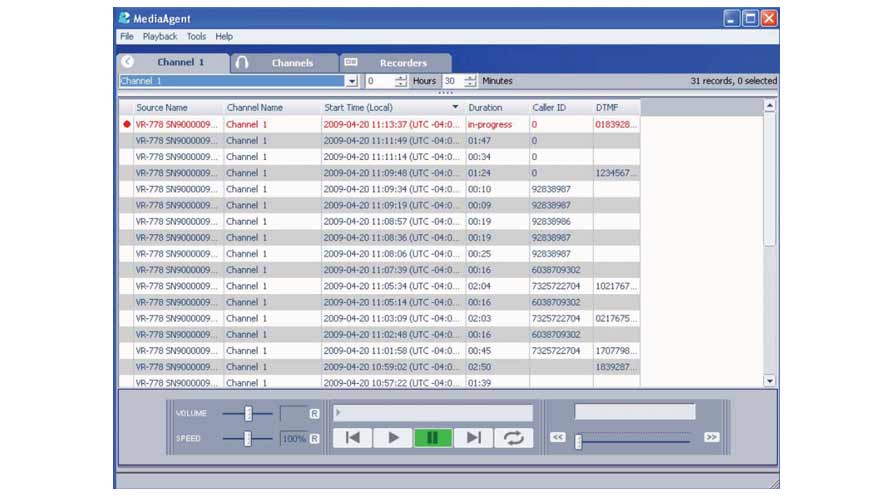
Task: Click the back arrow icon on Channel 1 tab
Action: pyautogui.click(x=128, y=62)
